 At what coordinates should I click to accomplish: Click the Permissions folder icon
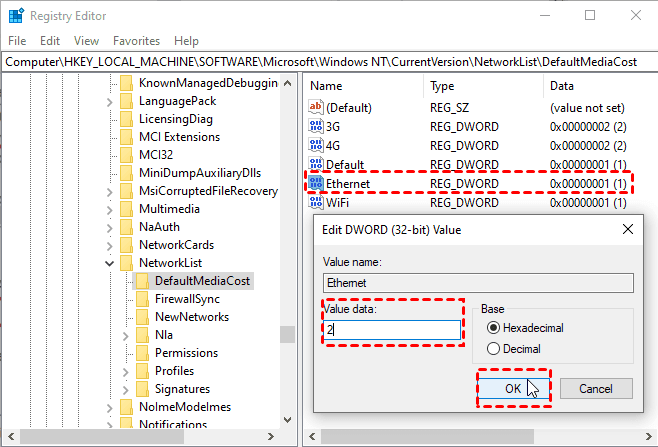click(x=142, y=353)
